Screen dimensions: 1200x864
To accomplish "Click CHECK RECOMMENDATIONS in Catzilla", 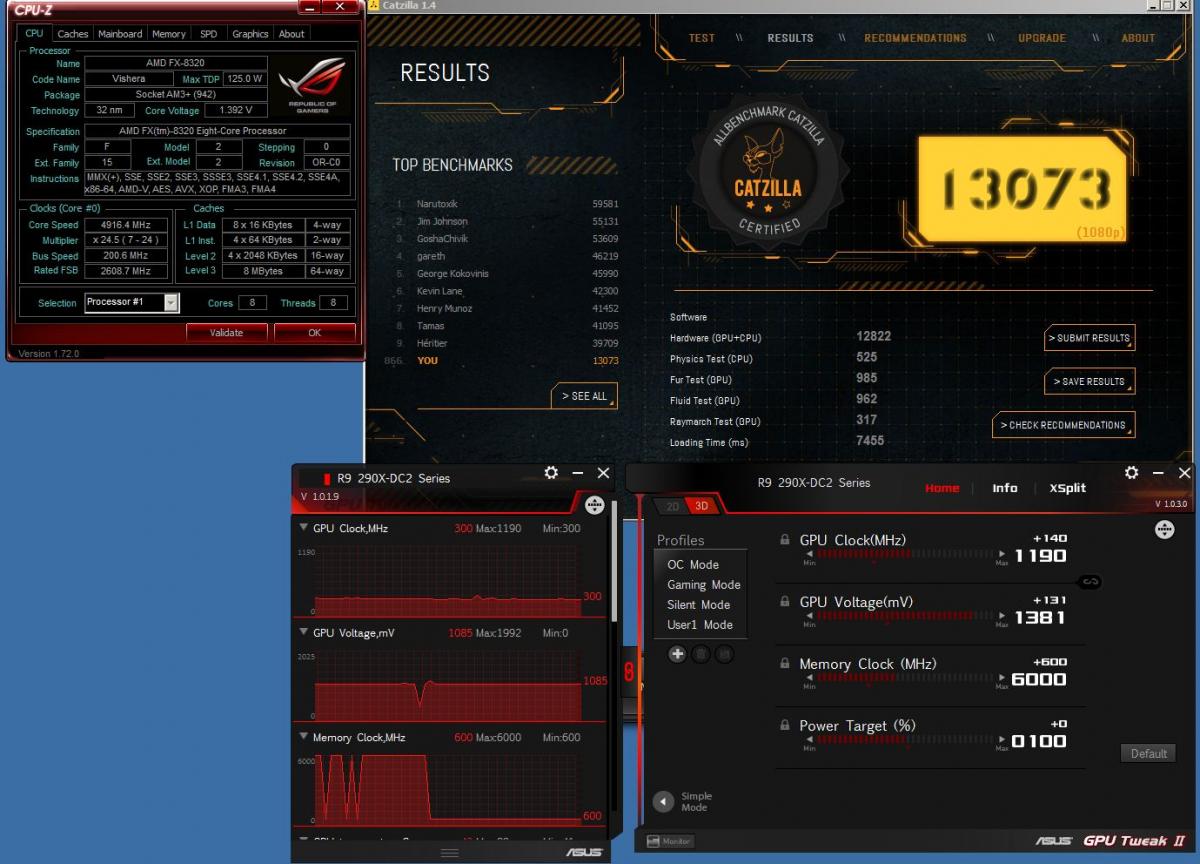I will [x=1063, y=425].
